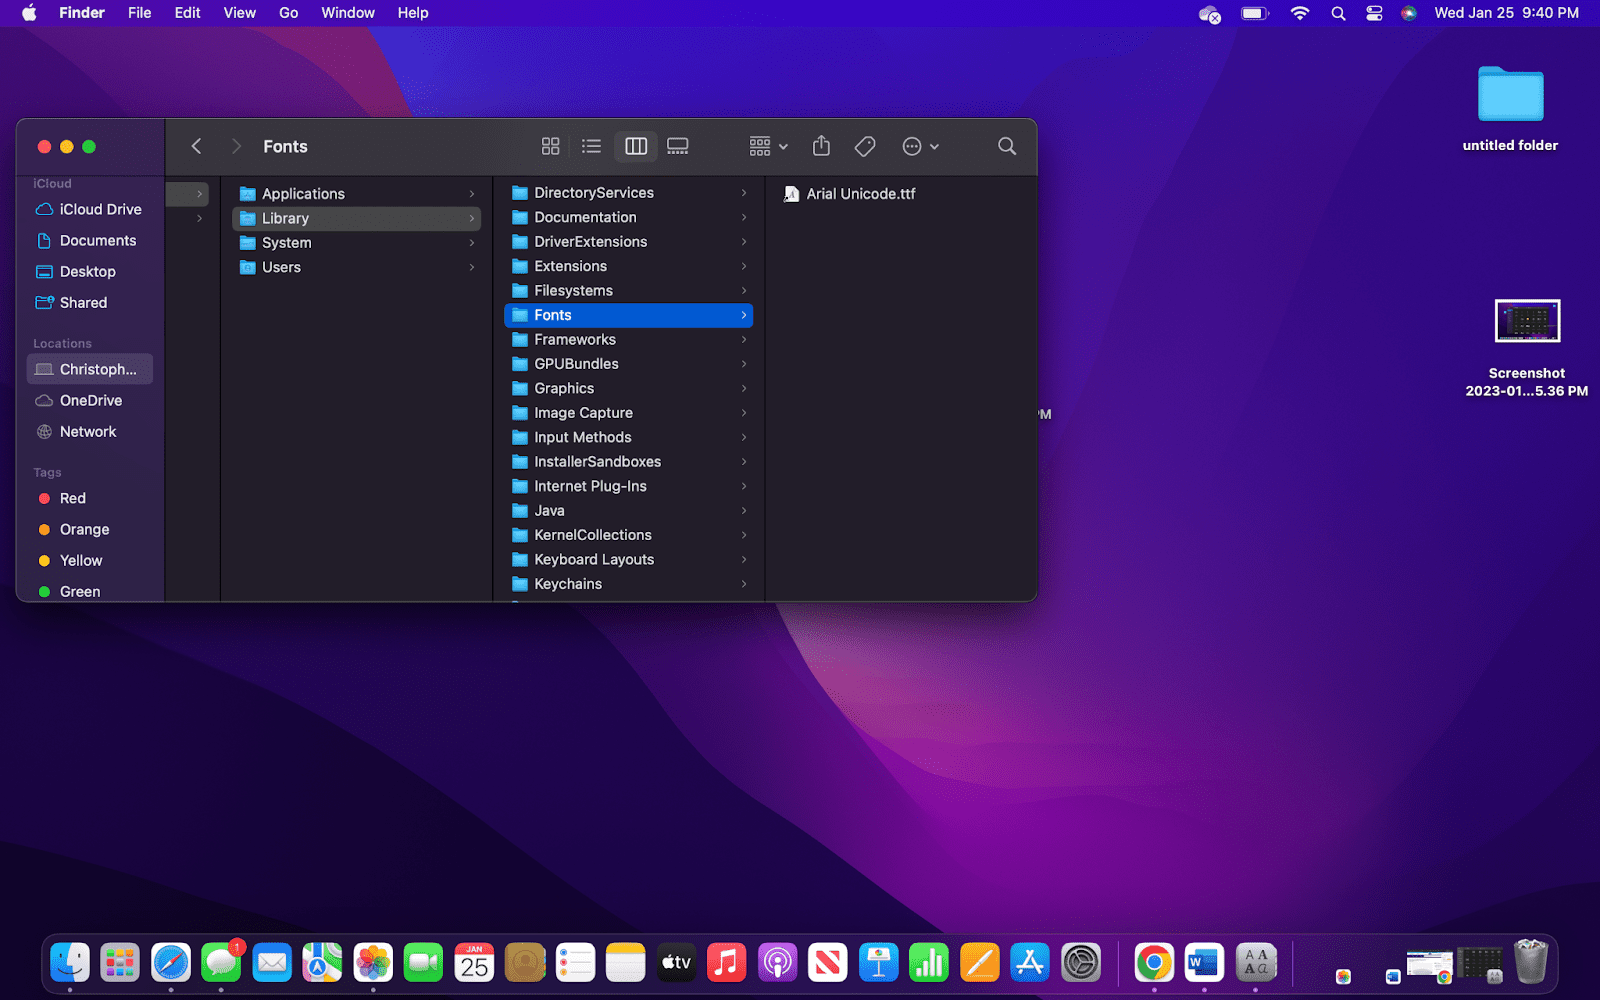Expand the Input Methods chevron
The image size is (1600, 1000).
click(x=744, y=437)
